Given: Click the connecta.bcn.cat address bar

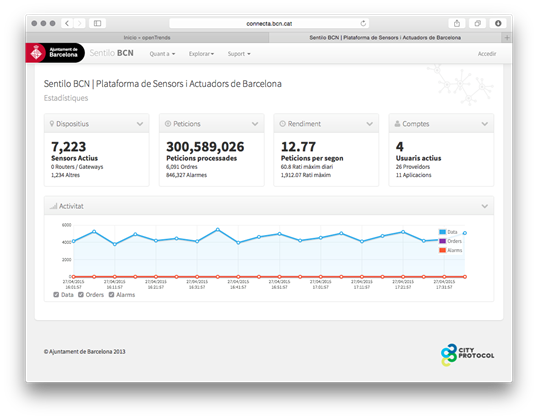Looking at the screenshot, I should (x=269, y=23).
